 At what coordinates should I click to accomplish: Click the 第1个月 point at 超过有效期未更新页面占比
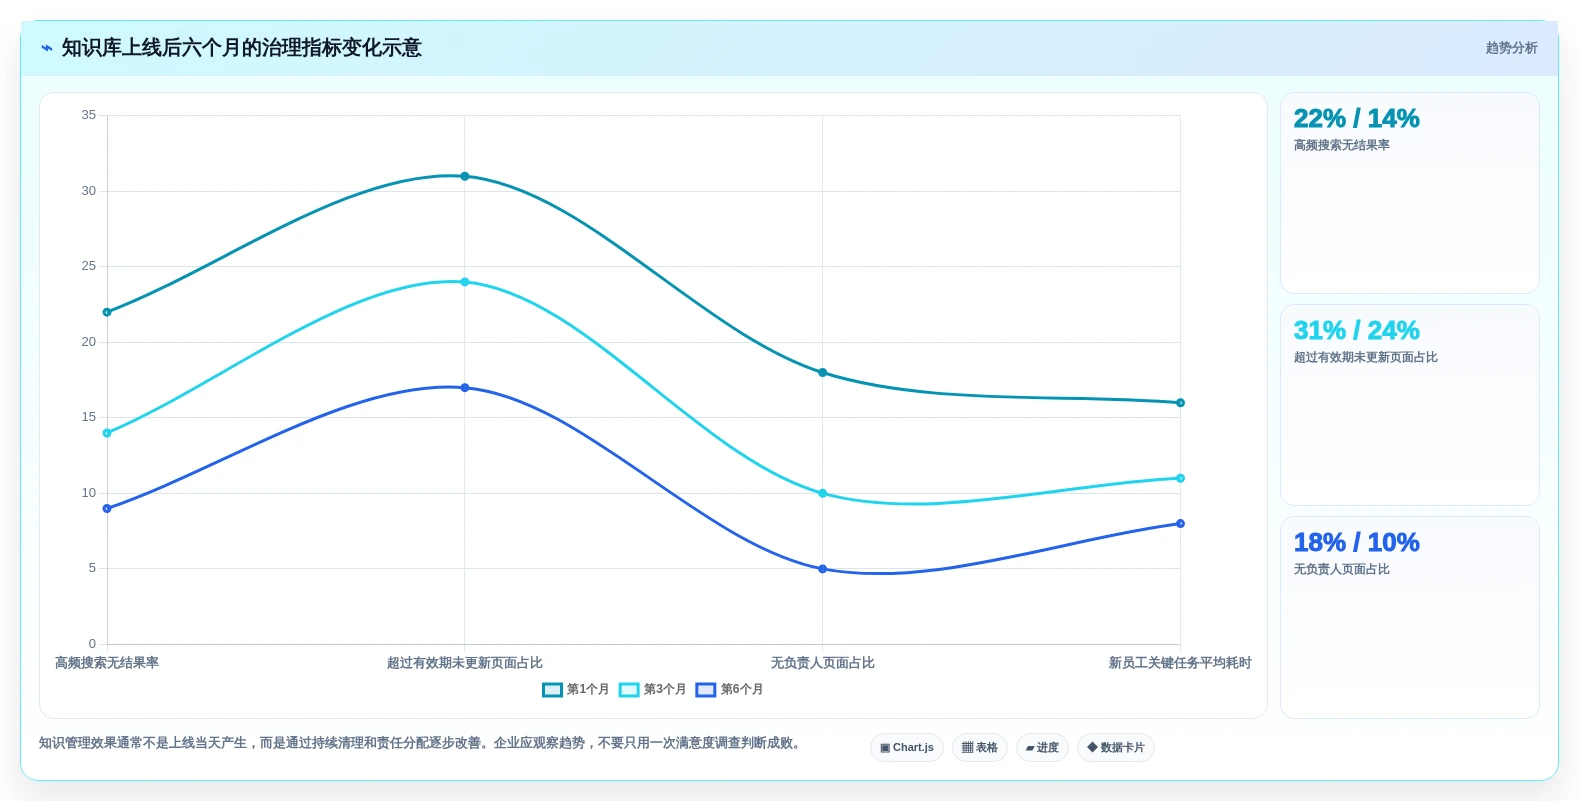click(465, 176)
